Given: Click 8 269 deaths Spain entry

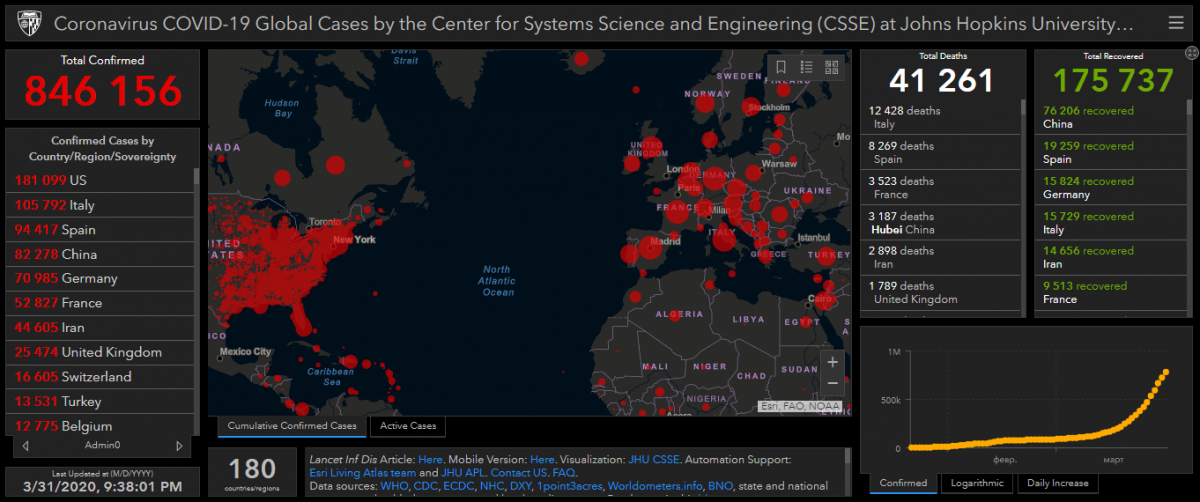Looking at the screenshot, I should [x=940, y=152].
